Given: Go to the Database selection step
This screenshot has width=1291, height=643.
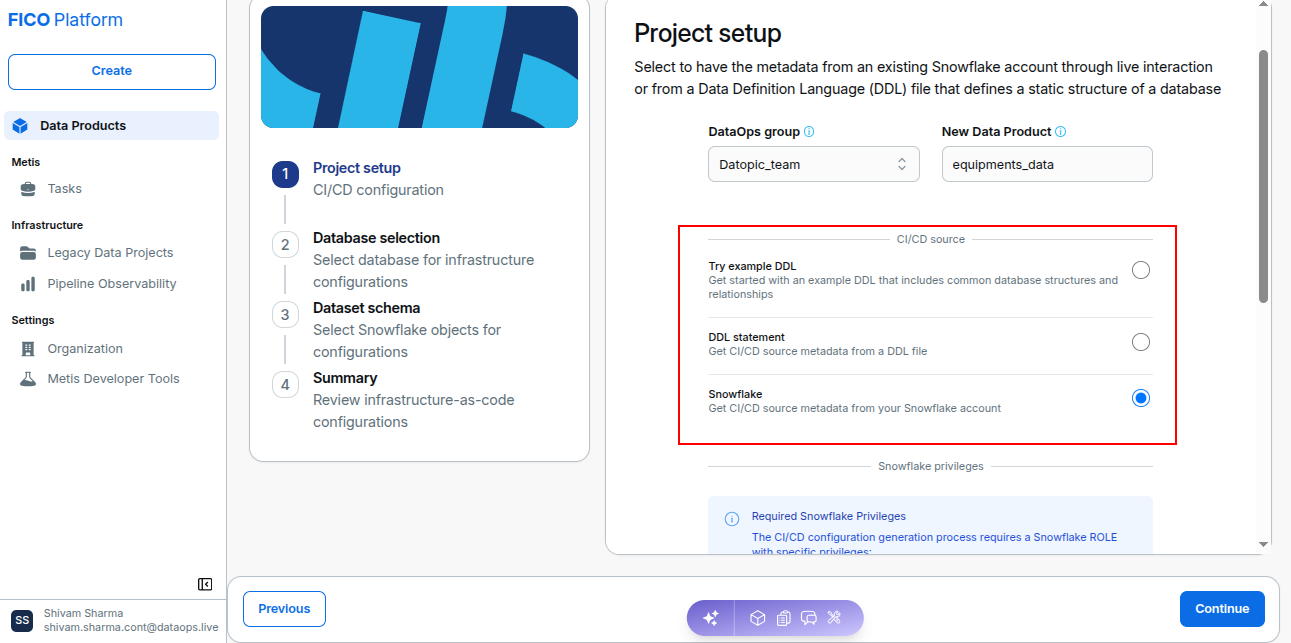Looking at the screenshot, I should point(376,238).
